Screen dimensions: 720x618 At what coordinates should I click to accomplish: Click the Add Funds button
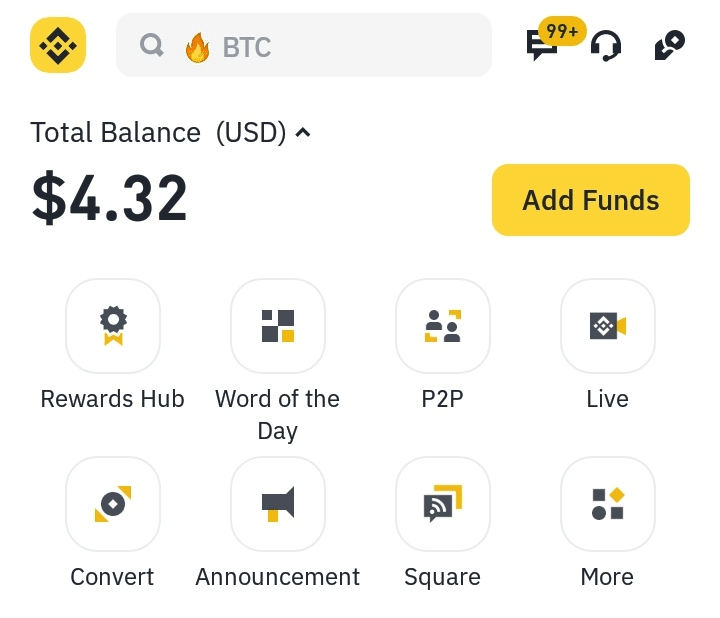pyautogui.click(x=591, y=200)
